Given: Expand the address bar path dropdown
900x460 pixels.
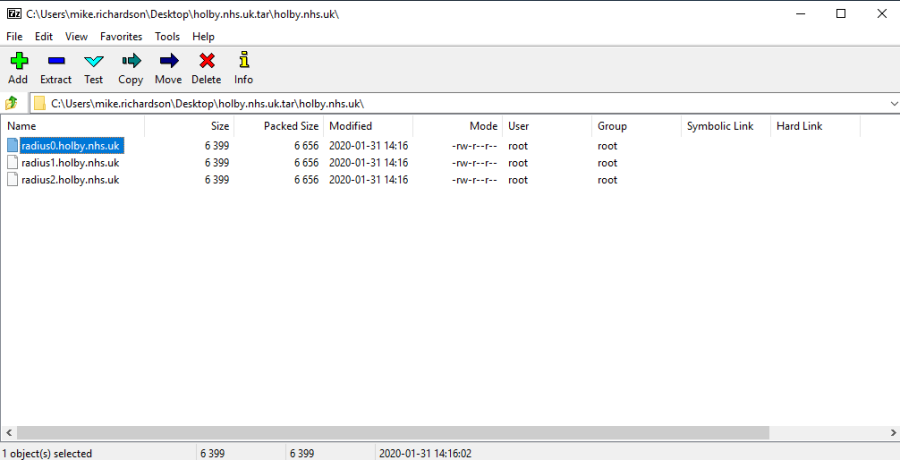Looking at the screenshot, I should click(x=892, y=103).
